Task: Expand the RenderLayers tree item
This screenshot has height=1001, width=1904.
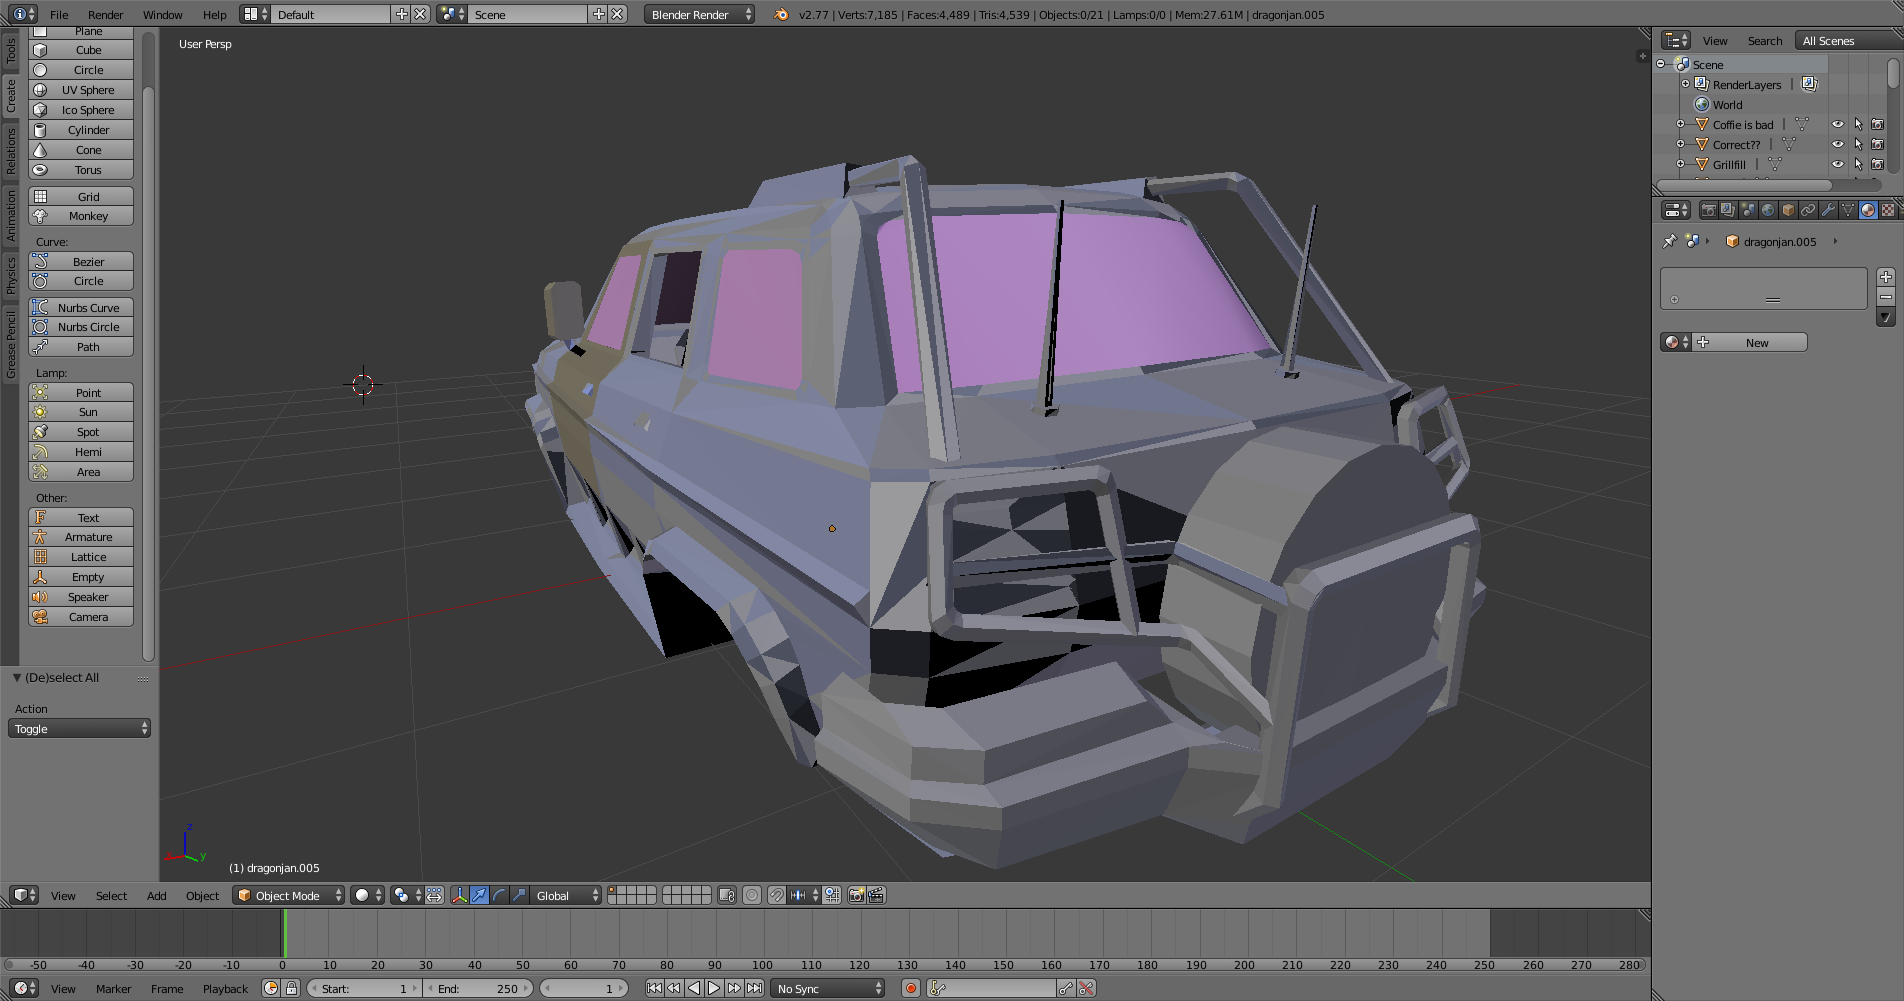Action: 1686,84
